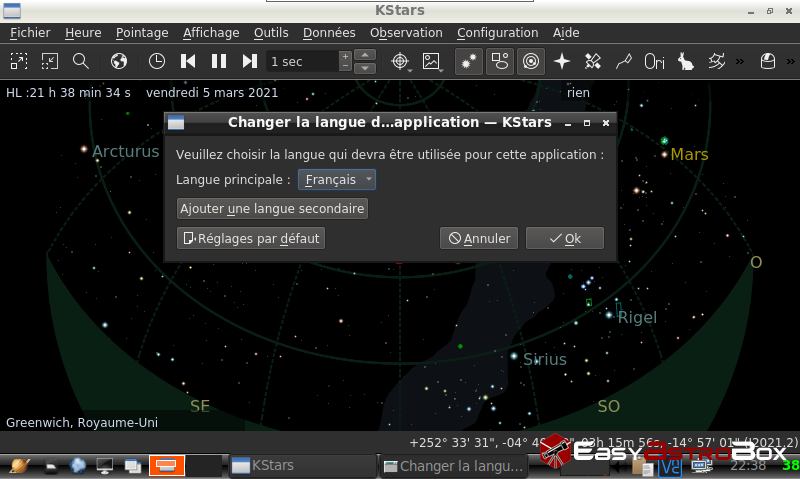Toggle the stars display button
The width and height of the screenshot is (800, 479).
coord(468,61)
